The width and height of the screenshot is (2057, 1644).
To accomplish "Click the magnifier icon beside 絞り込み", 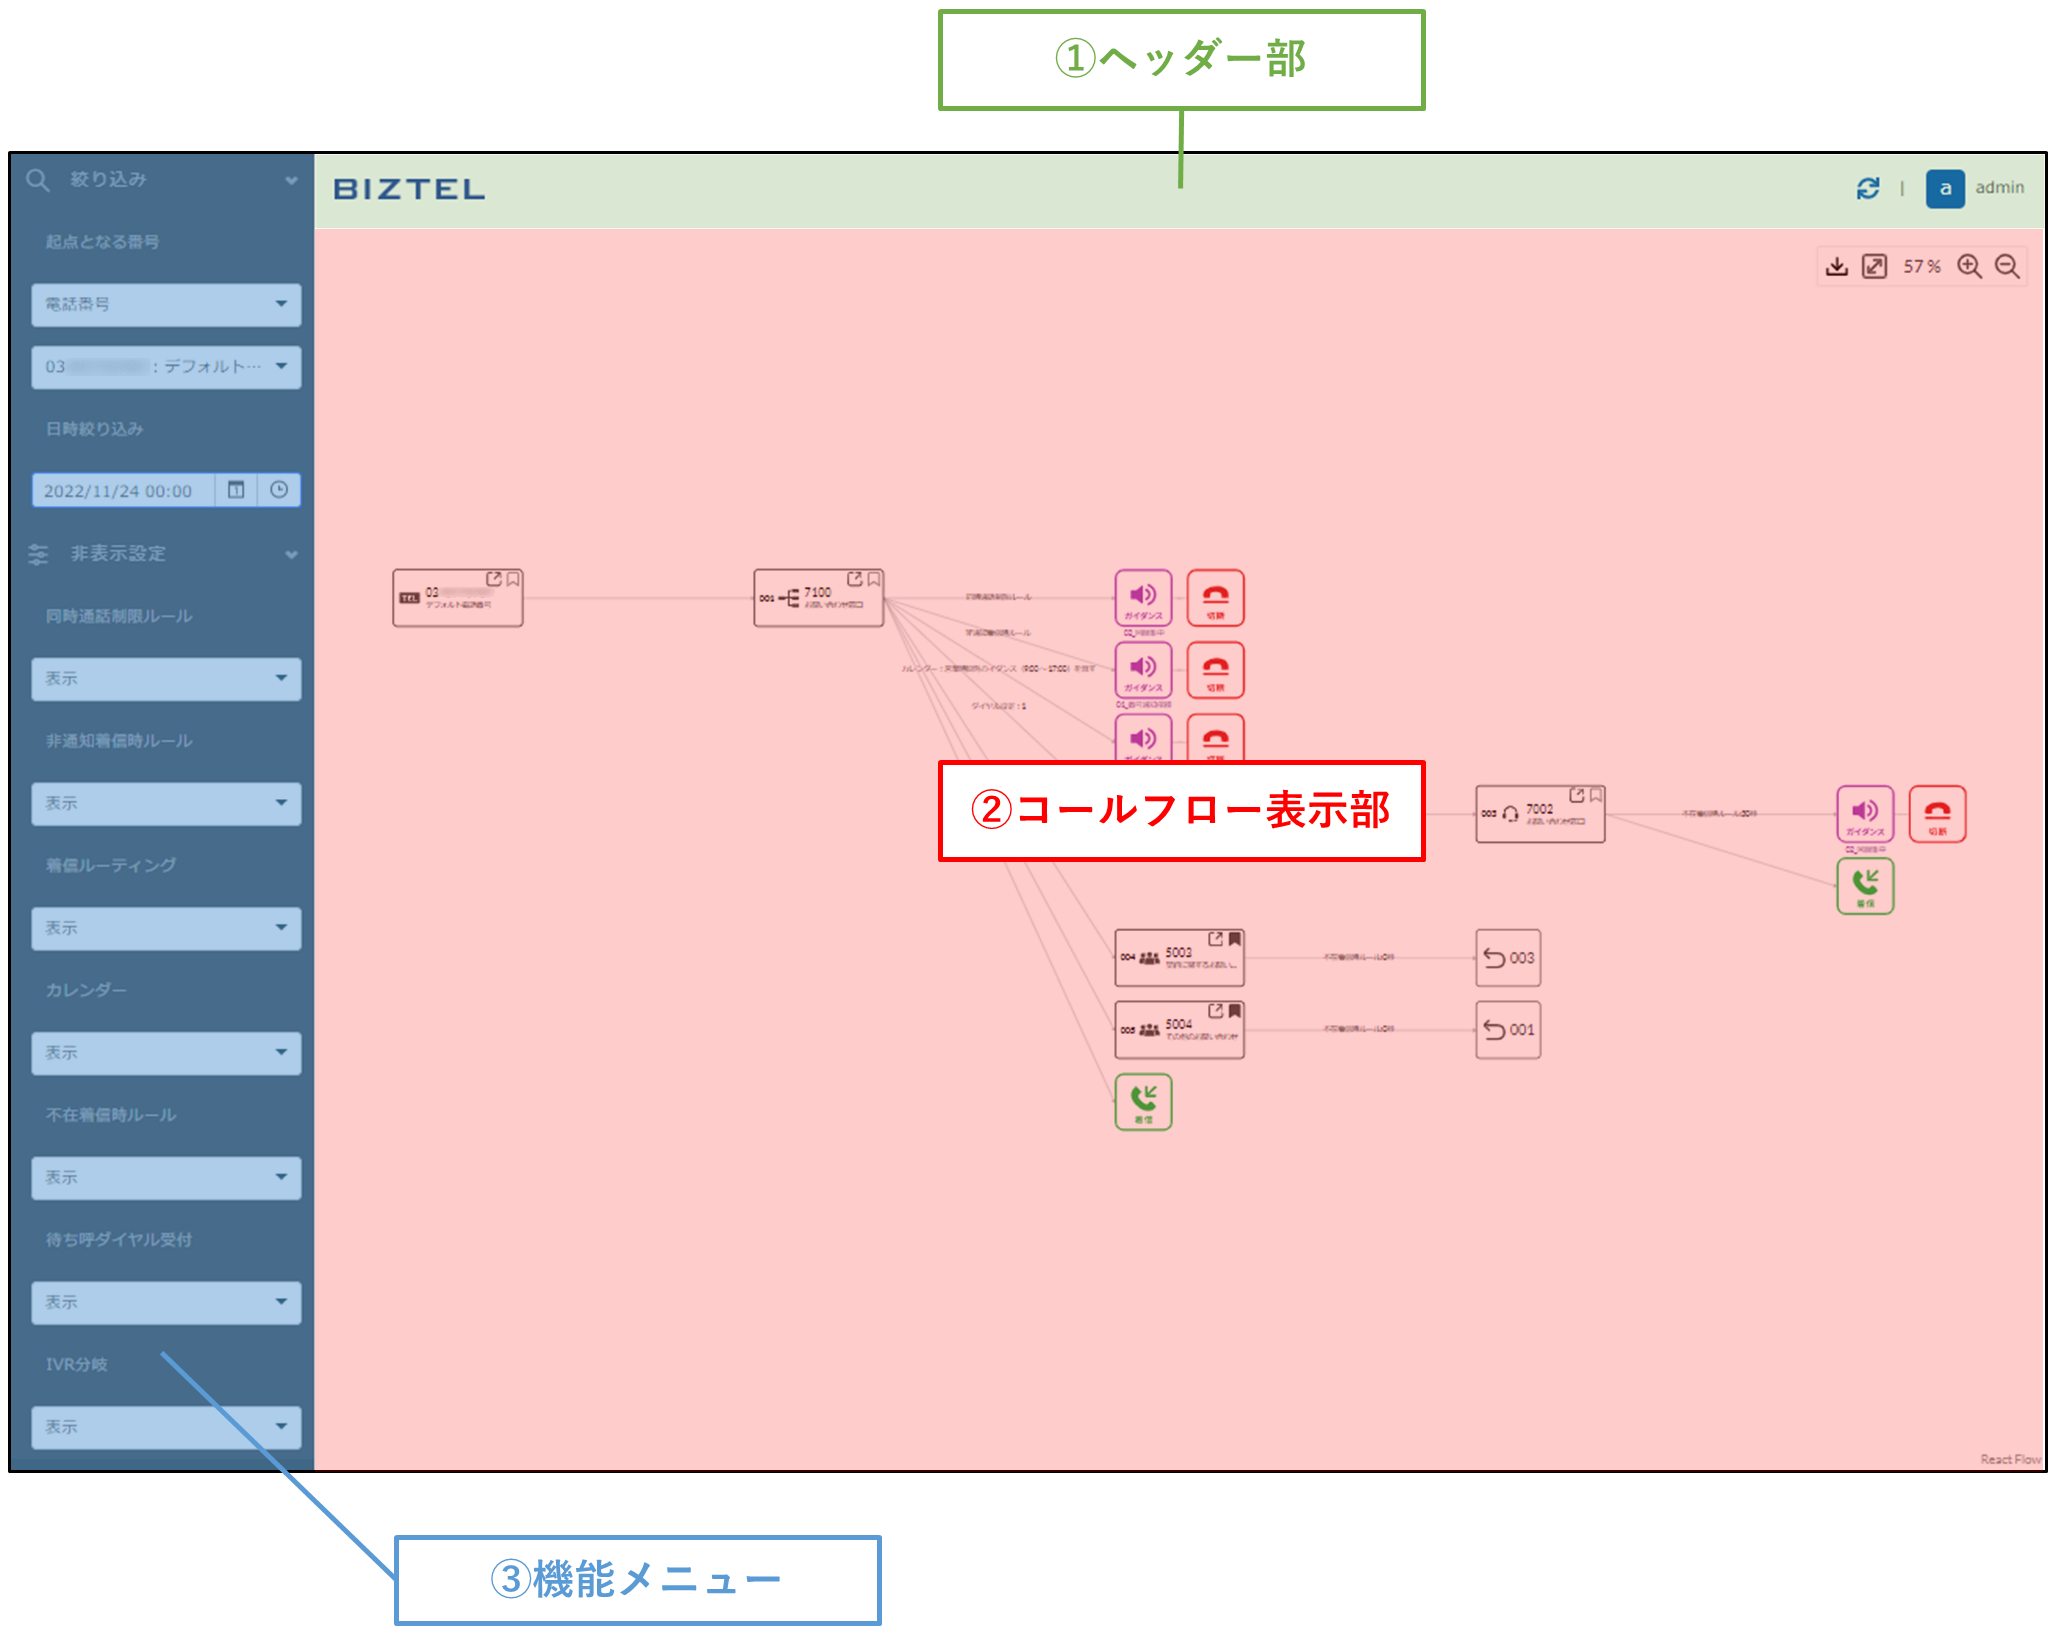I will pos(38,180).
